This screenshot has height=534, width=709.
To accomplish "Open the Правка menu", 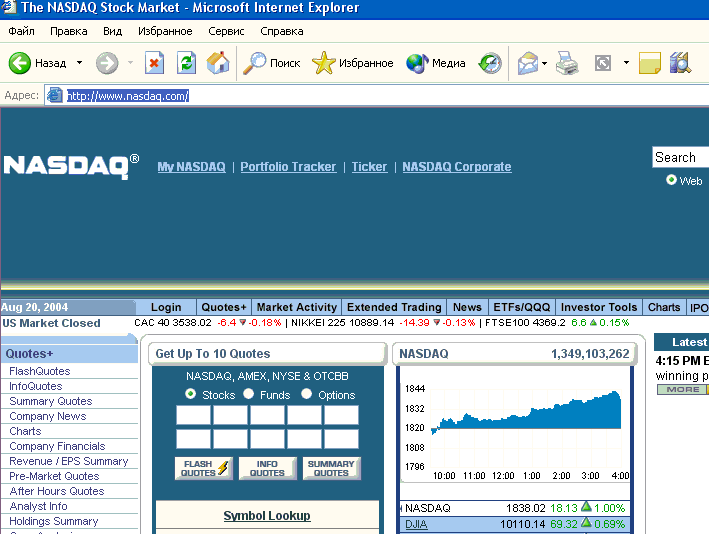I will click(x=69, y=31).
